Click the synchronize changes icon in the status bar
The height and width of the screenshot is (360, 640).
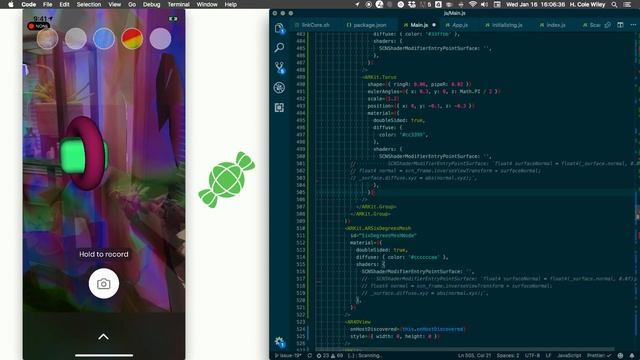pyautogui.click(x=310, y=356)
